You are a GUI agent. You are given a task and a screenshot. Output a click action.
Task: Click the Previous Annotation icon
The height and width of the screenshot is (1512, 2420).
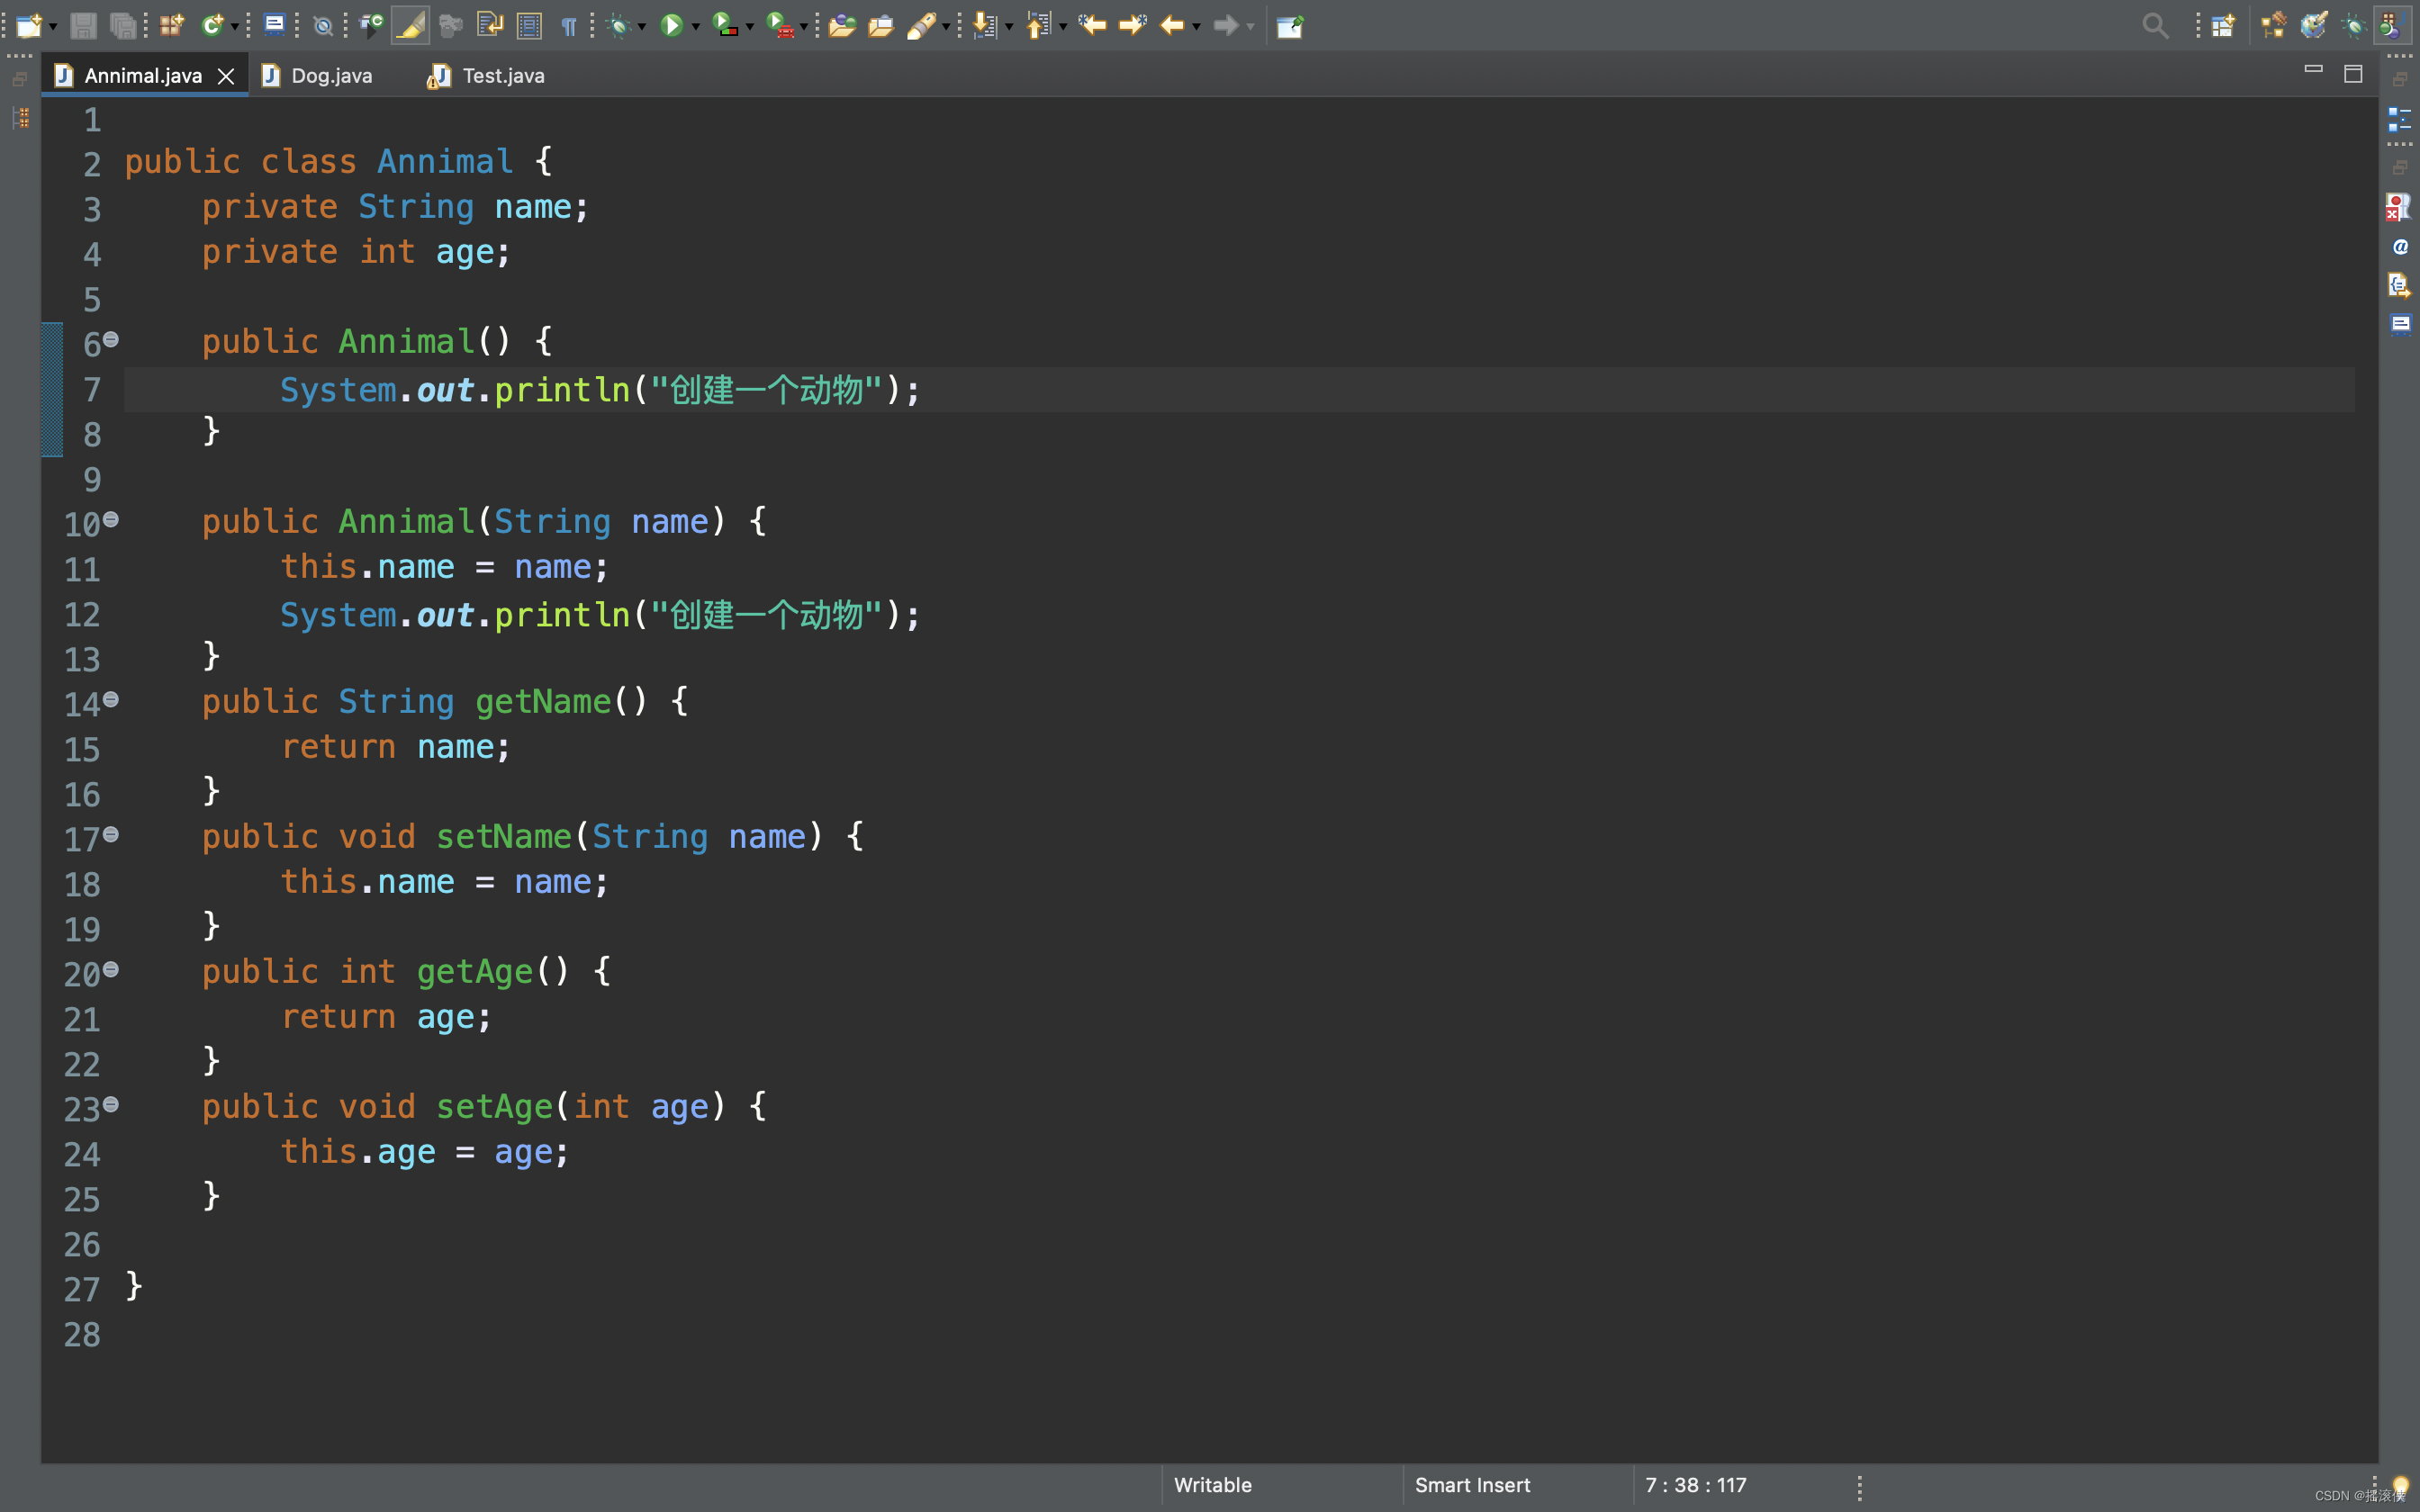(1039, 25)
